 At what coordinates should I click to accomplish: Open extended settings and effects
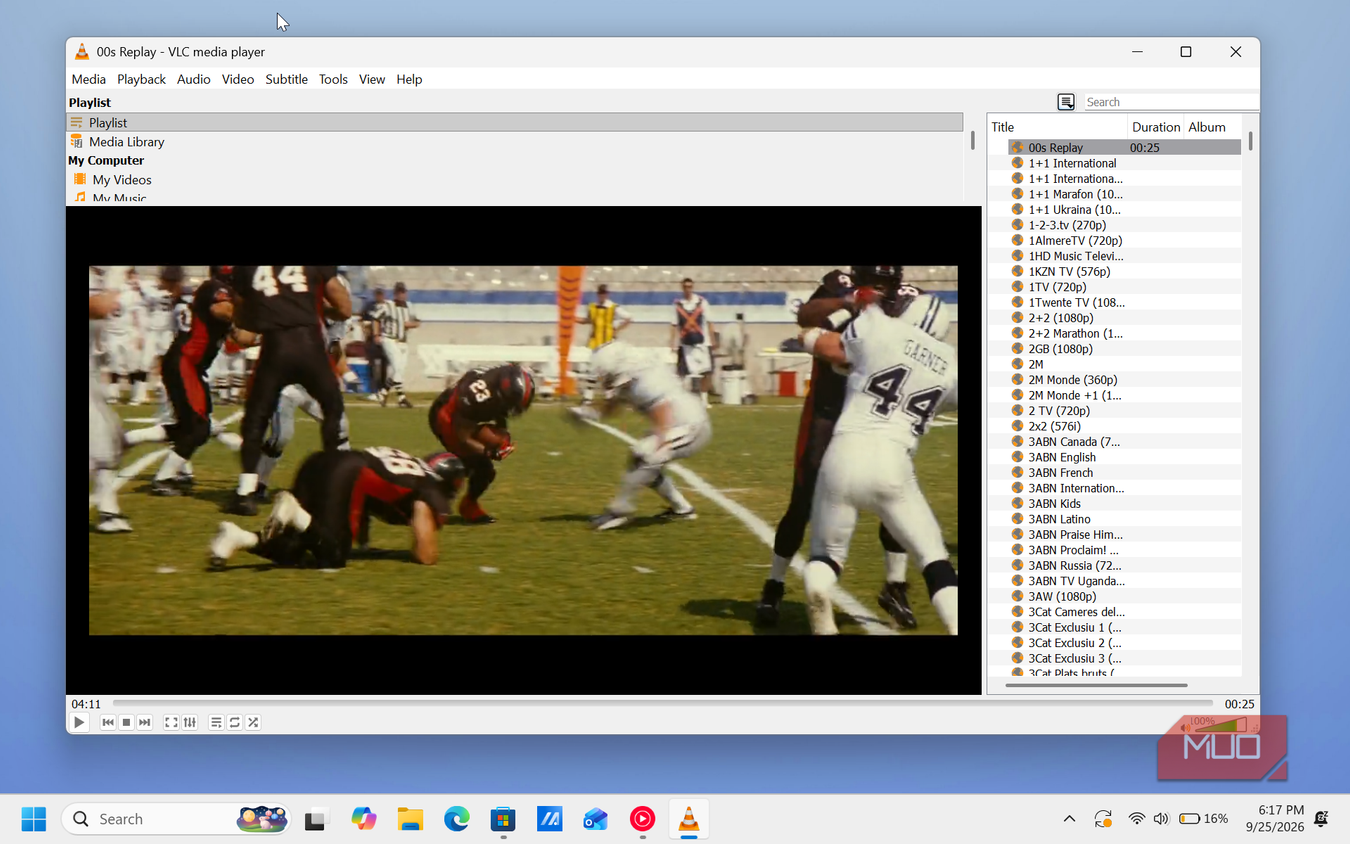pyautogui.click(x=190, y=722)
